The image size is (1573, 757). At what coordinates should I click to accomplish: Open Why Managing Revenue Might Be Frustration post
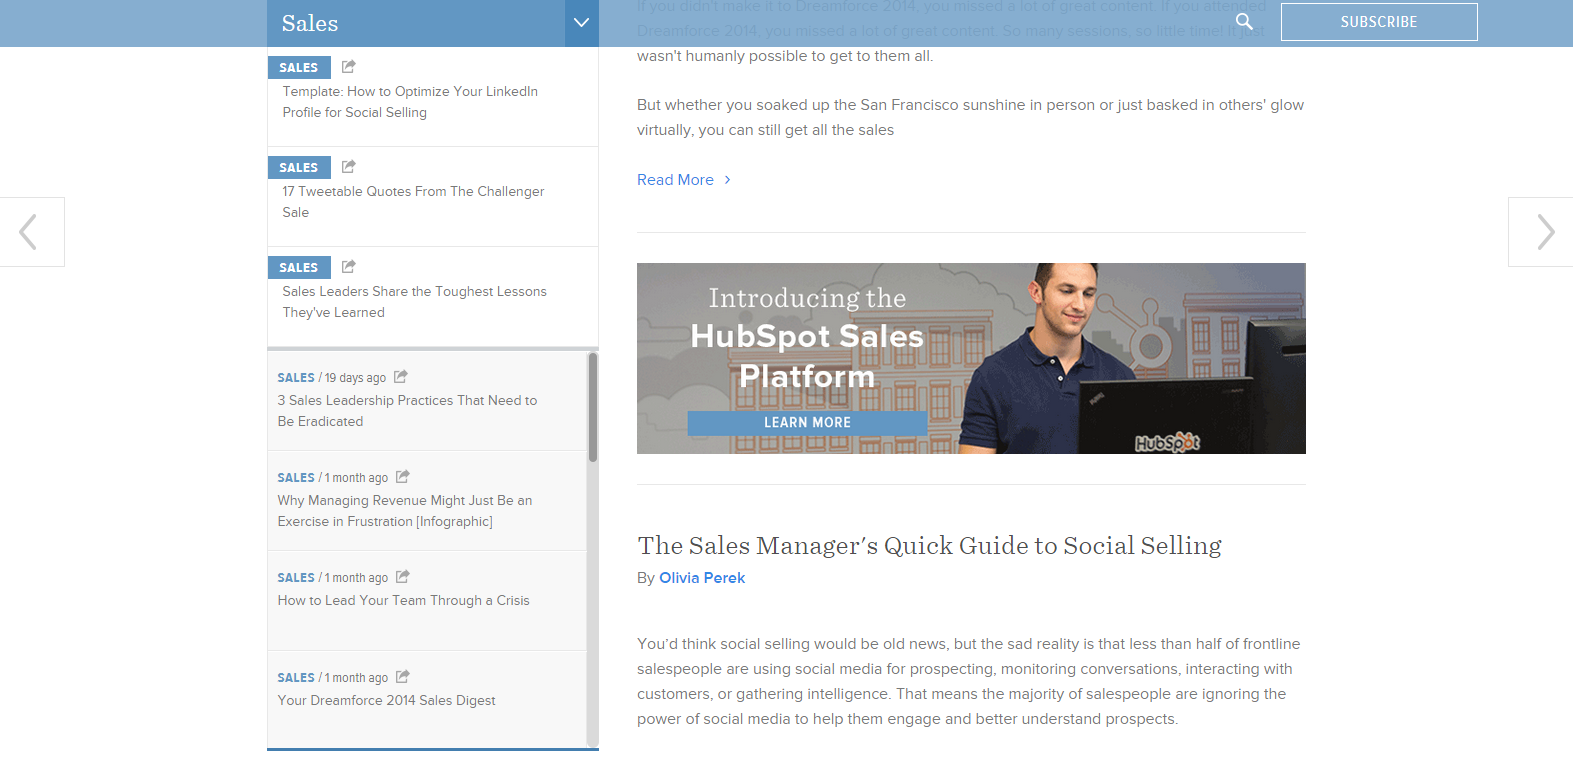coord(405,511)
